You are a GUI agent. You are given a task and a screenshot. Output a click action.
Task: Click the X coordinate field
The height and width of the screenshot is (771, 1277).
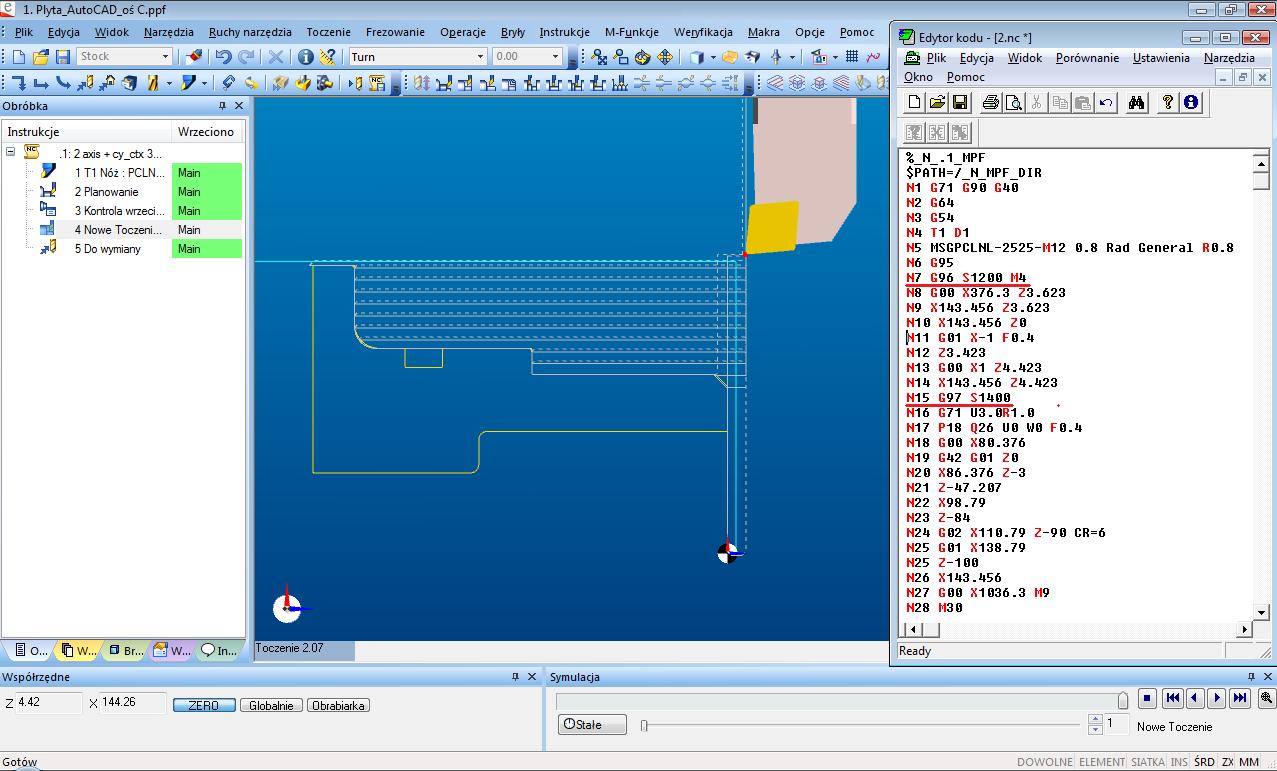pyautogui.click(x=132, y=703)
